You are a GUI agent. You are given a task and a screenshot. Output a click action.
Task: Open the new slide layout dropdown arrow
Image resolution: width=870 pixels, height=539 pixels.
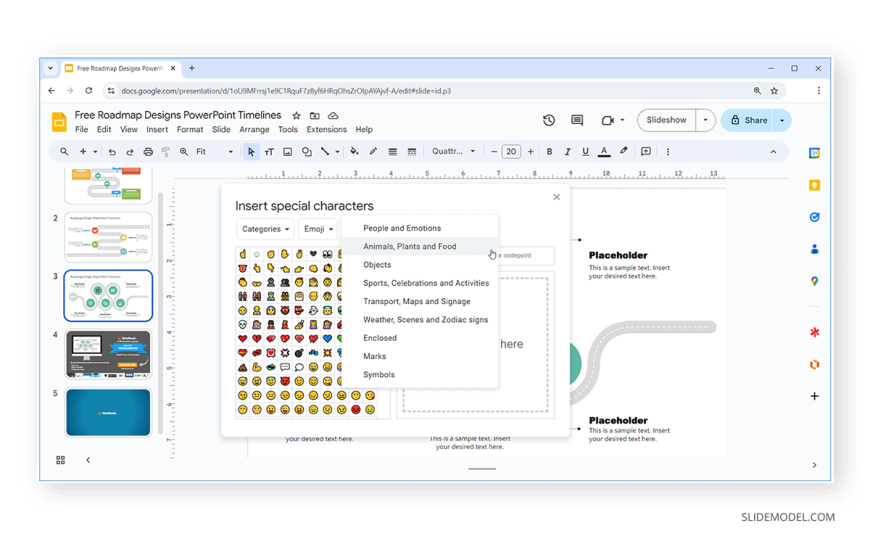[x=95, y=152]
